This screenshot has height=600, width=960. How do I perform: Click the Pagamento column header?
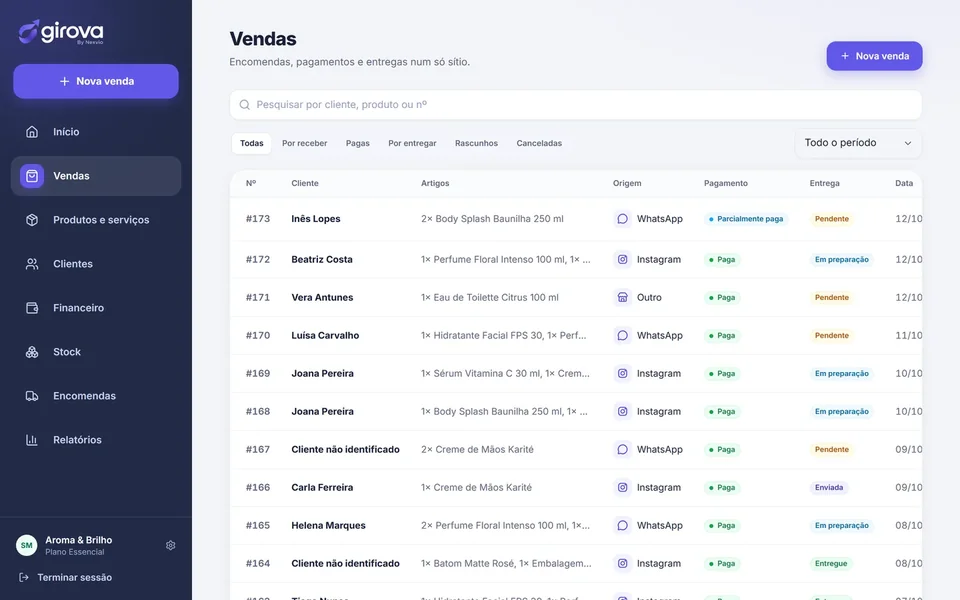[x=726, y=183]
